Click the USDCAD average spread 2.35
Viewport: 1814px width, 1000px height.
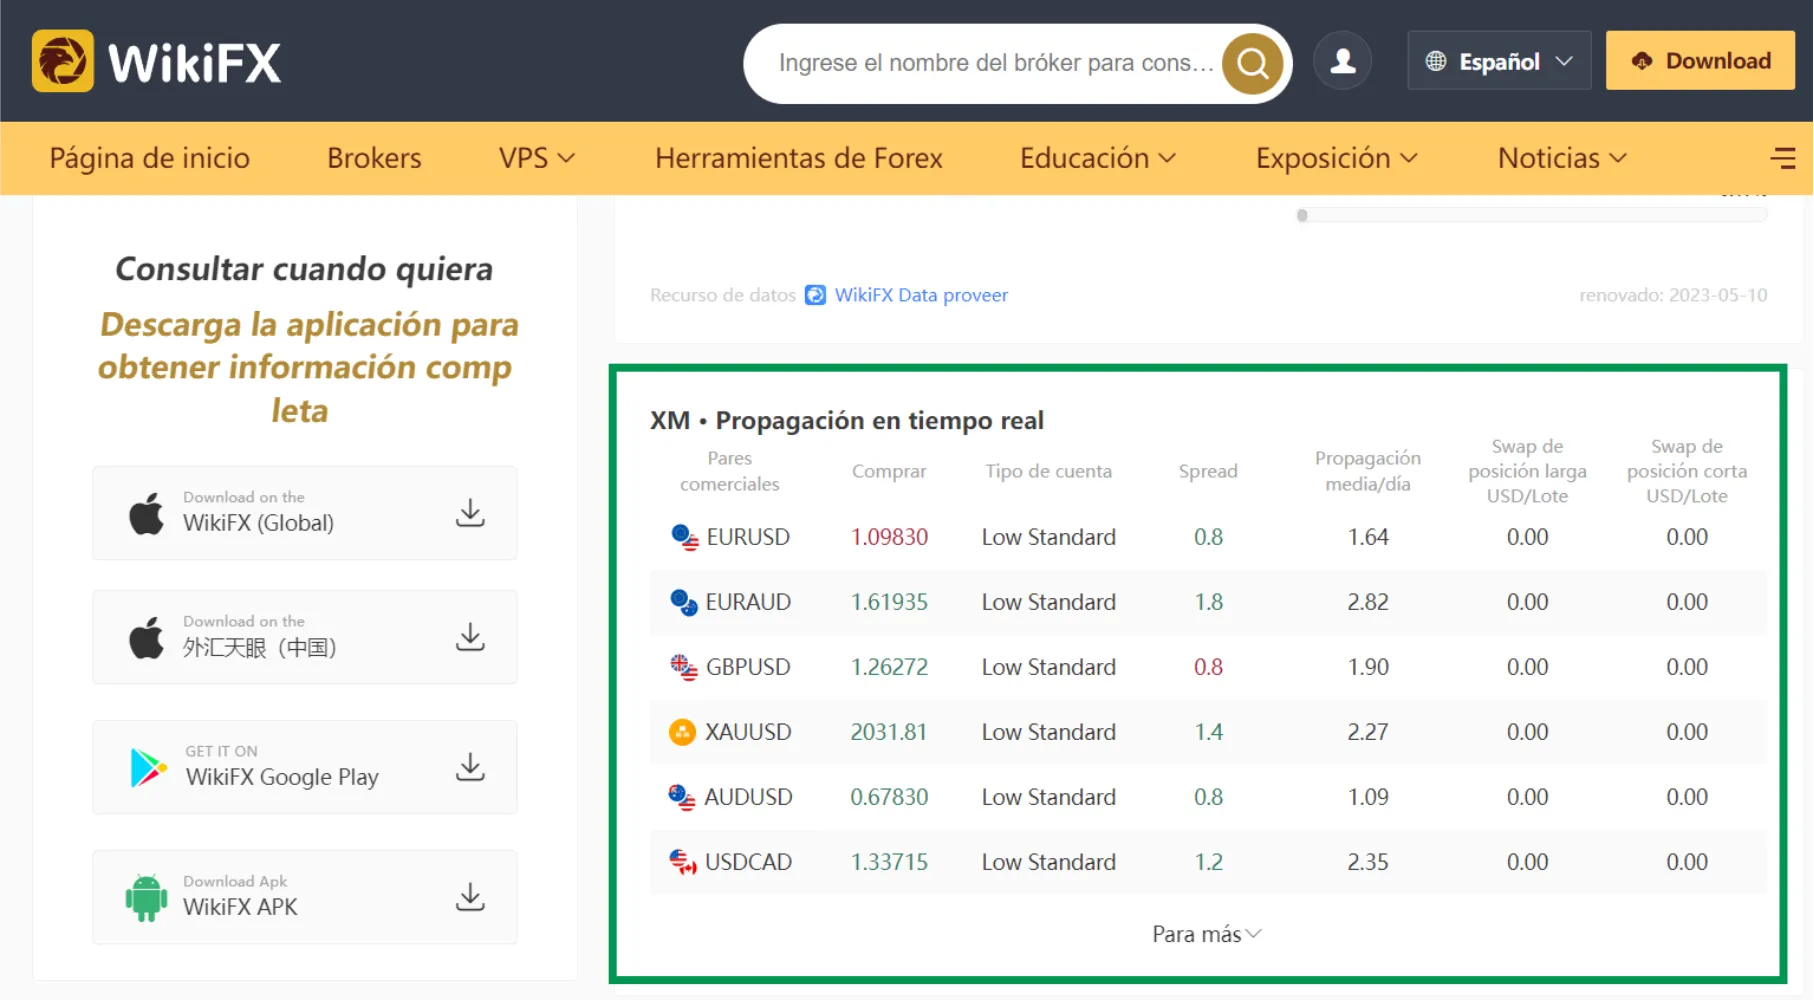click(1367, 862)
